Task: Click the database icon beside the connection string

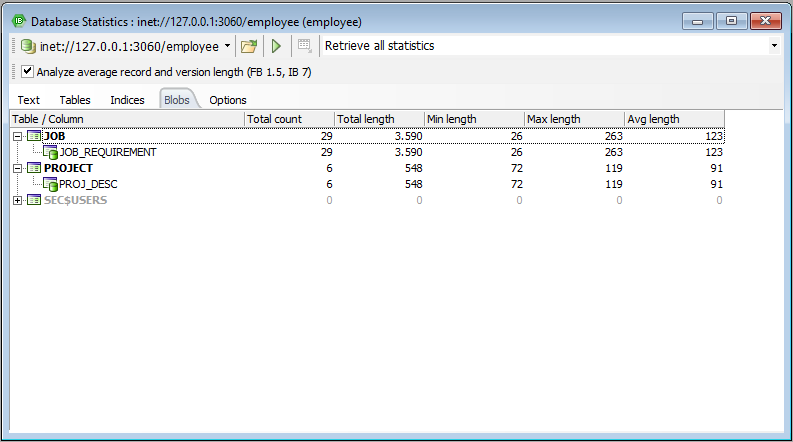Action: point(28,46)
